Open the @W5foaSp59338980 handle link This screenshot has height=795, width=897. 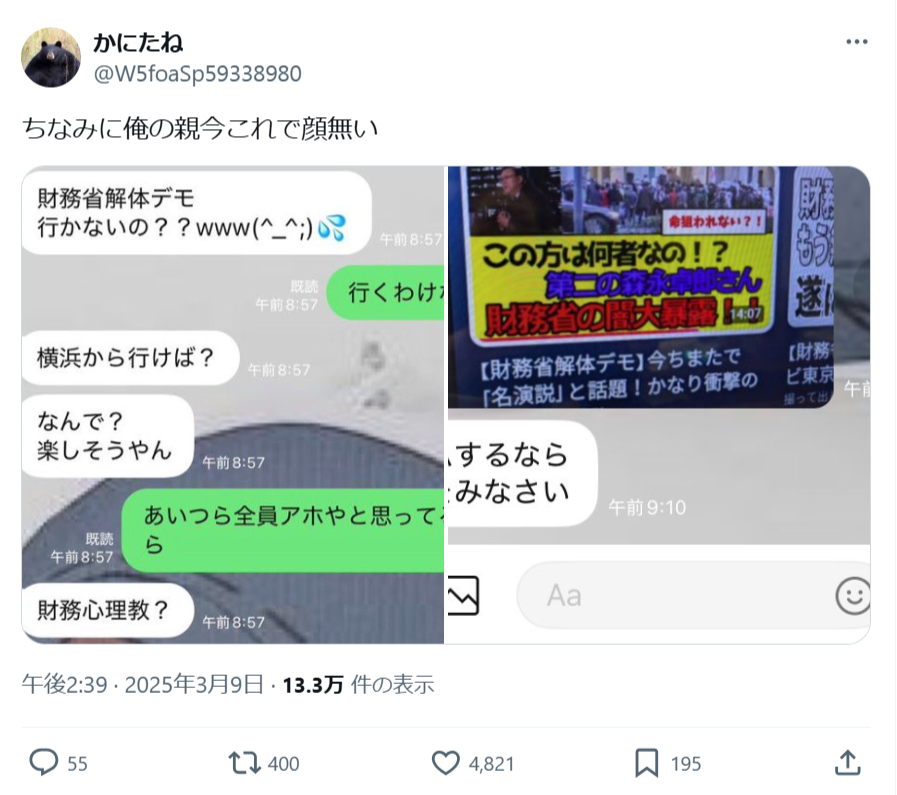pyautogui.click(x=197, y=74)
